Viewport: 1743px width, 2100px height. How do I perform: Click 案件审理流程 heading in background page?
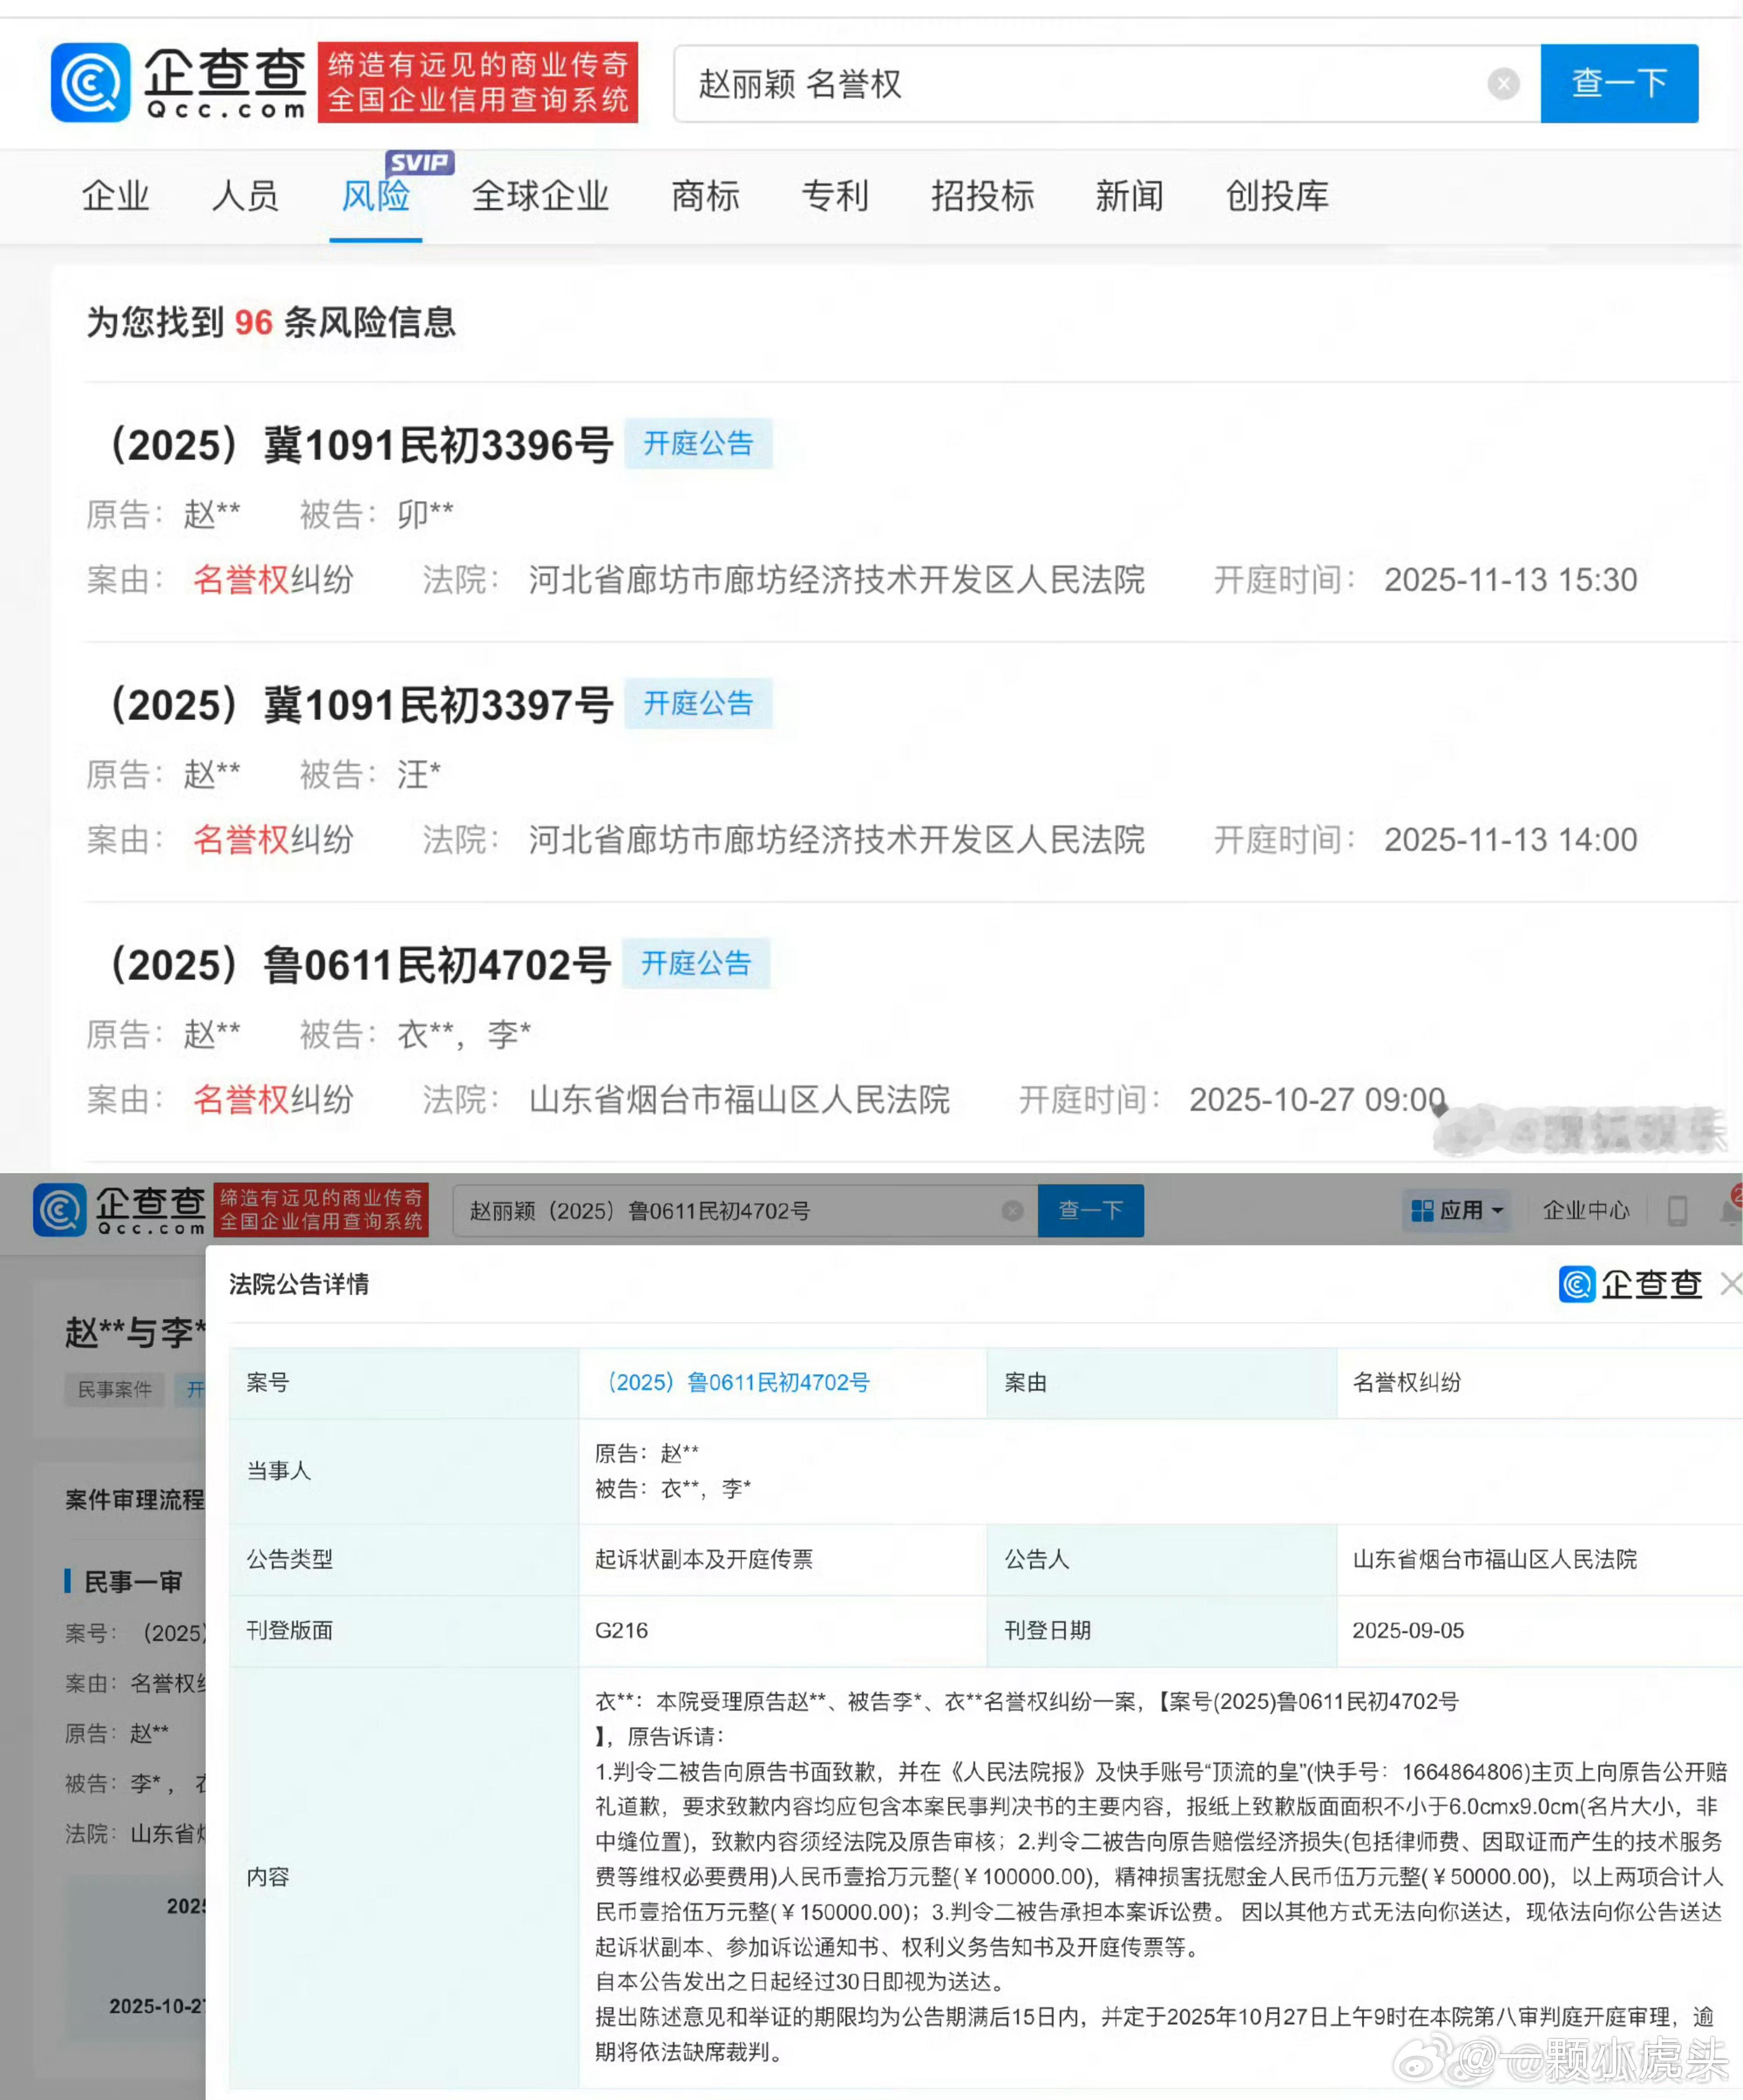click(x=134, y=1500)
